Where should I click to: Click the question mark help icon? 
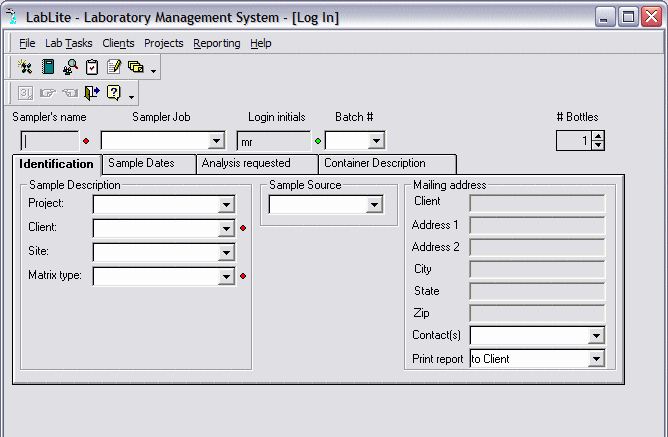click(x=114, y=92)
